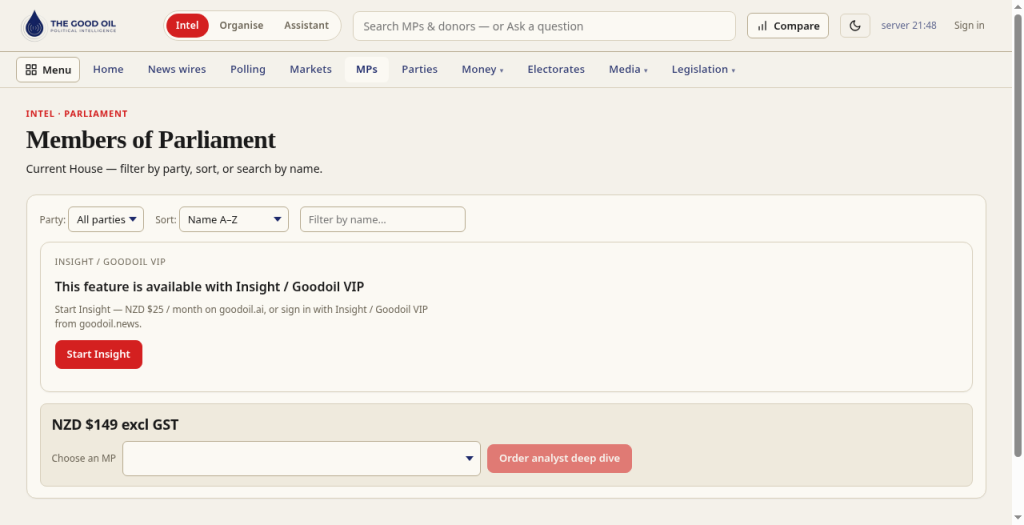Click the server 21:48 time text
The width and height of the screenshot is (1024, 525).
(908, 25)
